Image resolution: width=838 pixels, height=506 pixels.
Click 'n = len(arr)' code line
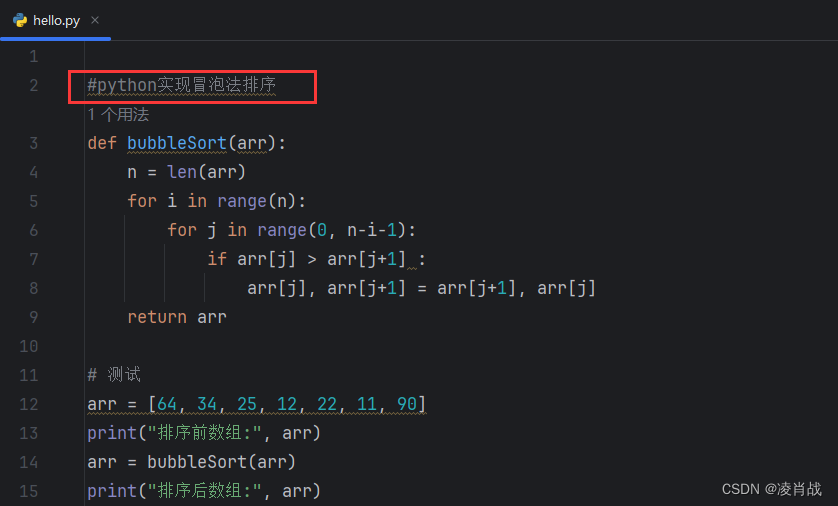[x=186, y=172]
